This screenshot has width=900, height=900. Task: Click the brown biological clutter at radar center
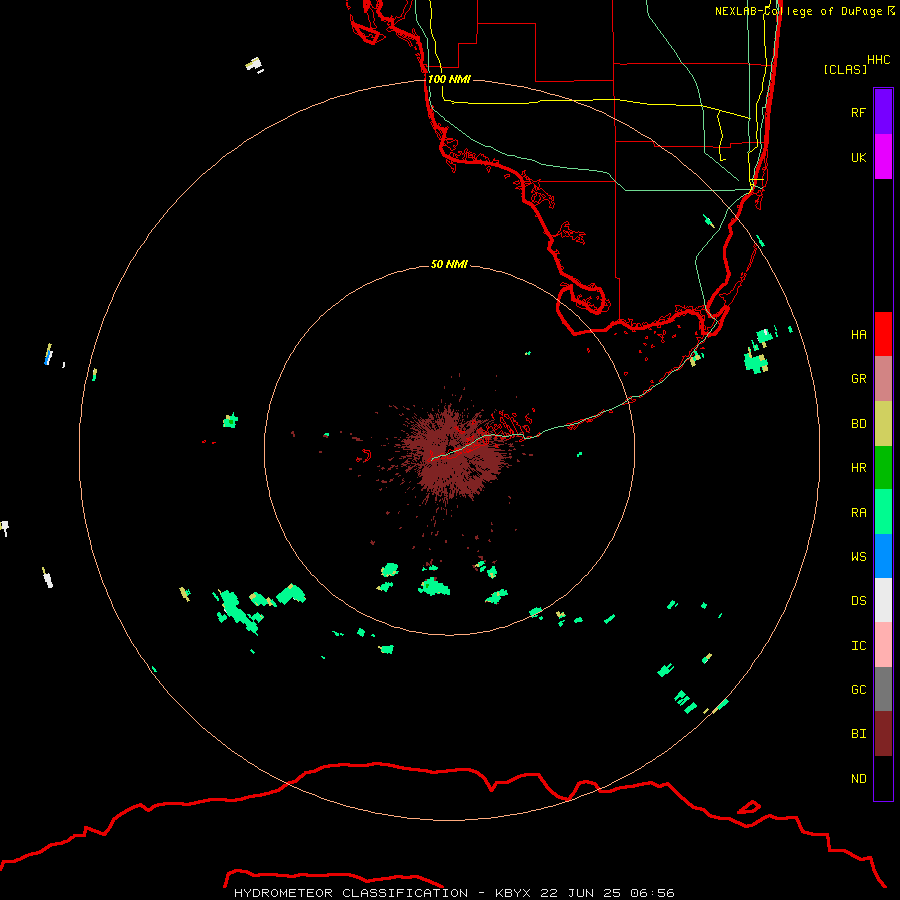453,453
